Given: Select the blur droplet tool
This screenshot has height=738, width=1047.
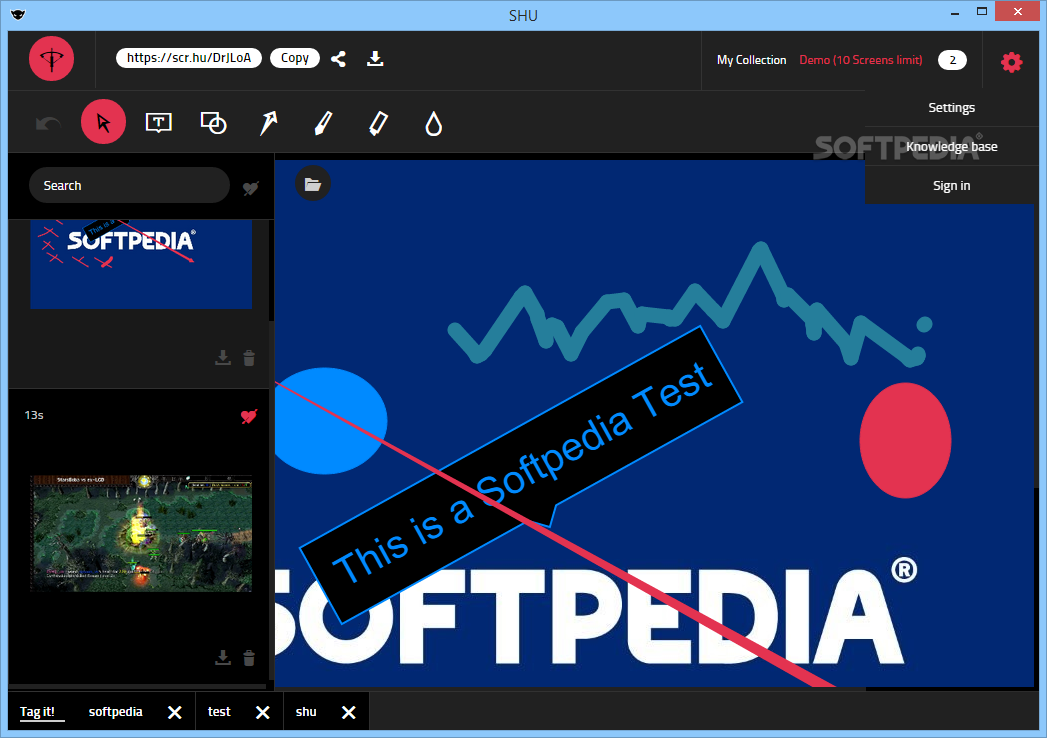Looking at the screenshot, I should (433, 124).
